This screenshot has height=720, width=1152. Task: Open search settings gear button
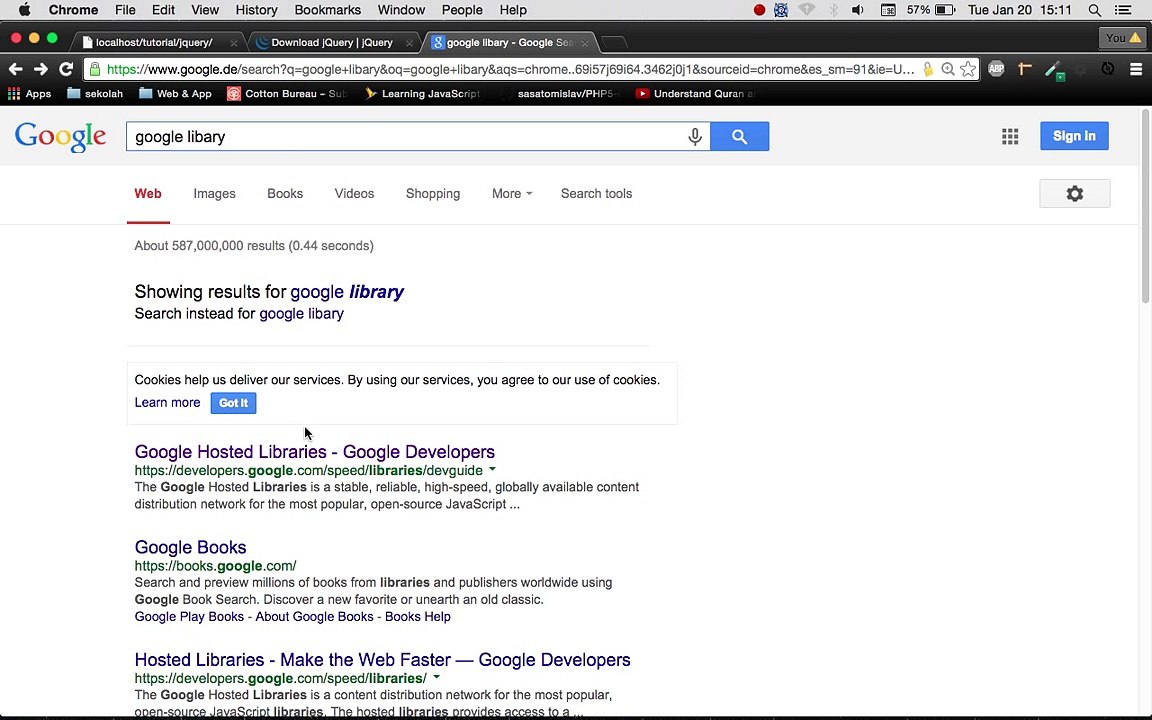1075,194
